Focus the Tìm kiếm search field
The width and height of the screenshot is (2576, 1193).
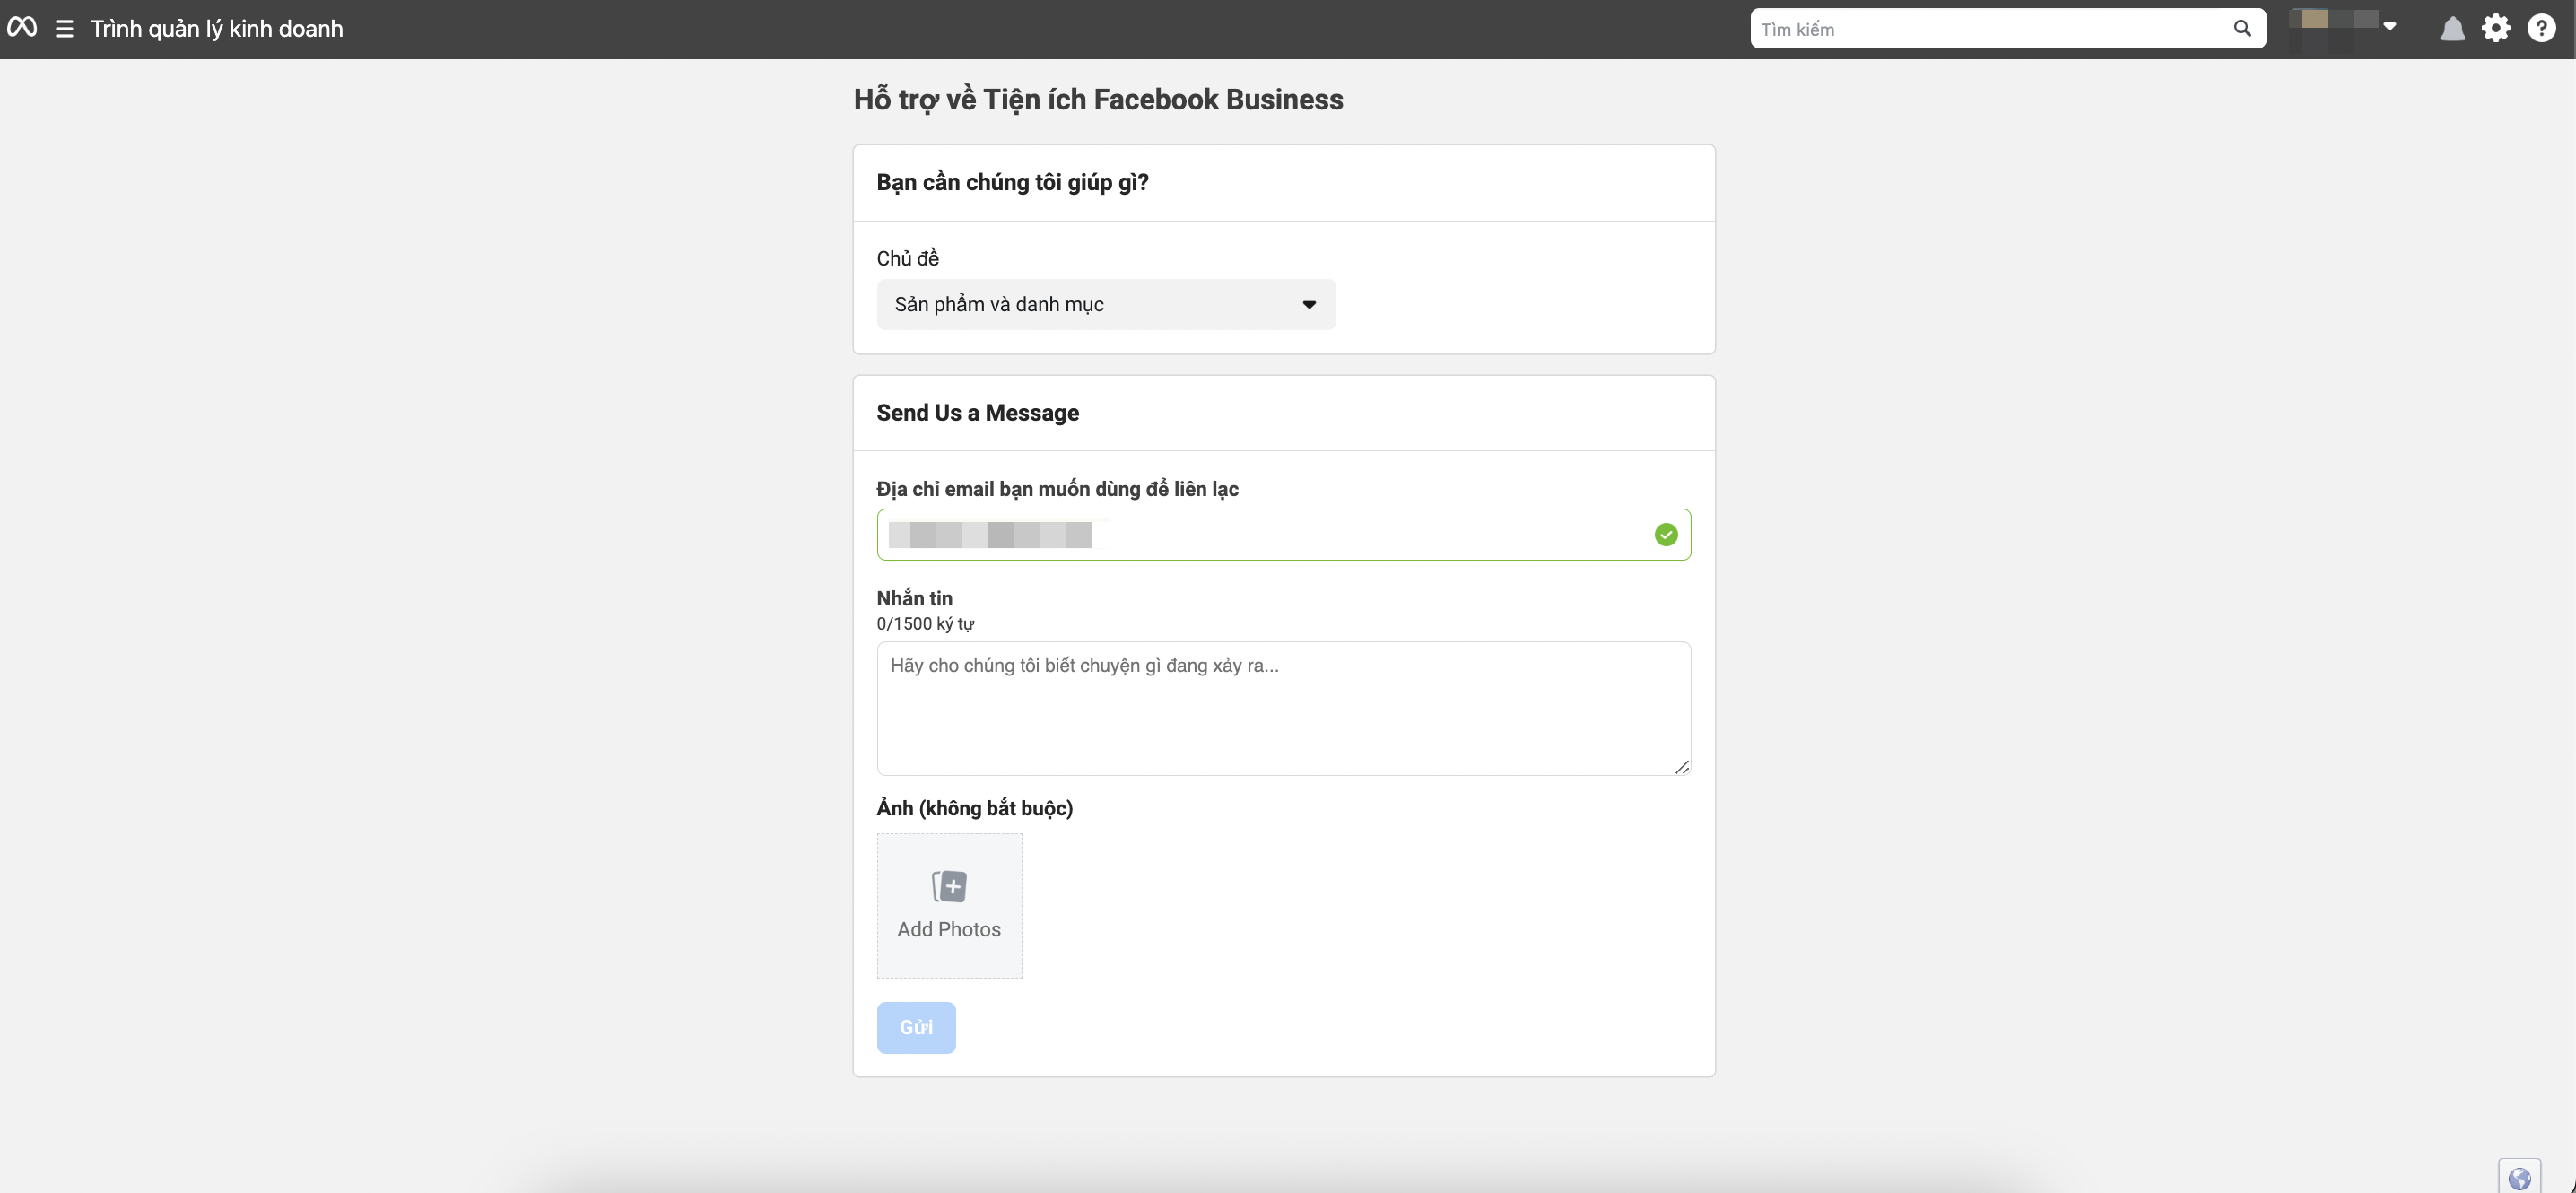pos(1990,29)
